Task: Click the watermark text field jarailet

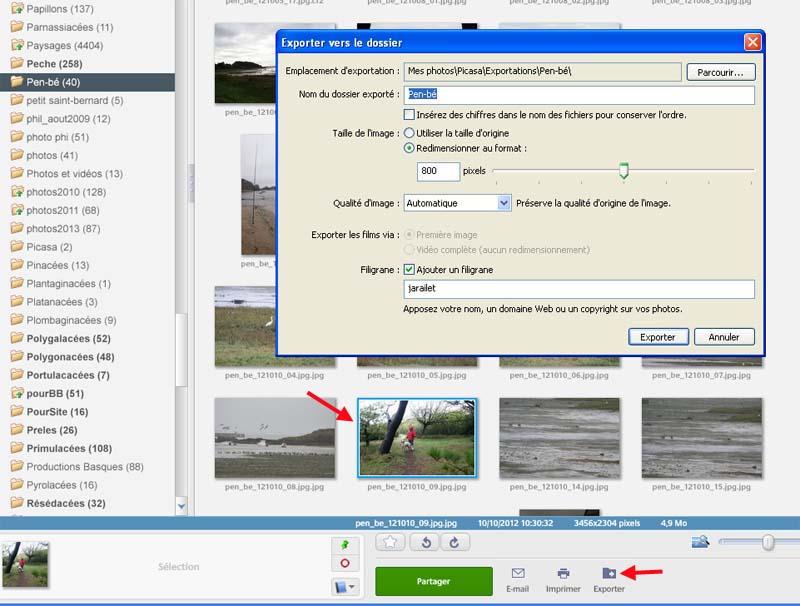Action: [x=579, y=289]
